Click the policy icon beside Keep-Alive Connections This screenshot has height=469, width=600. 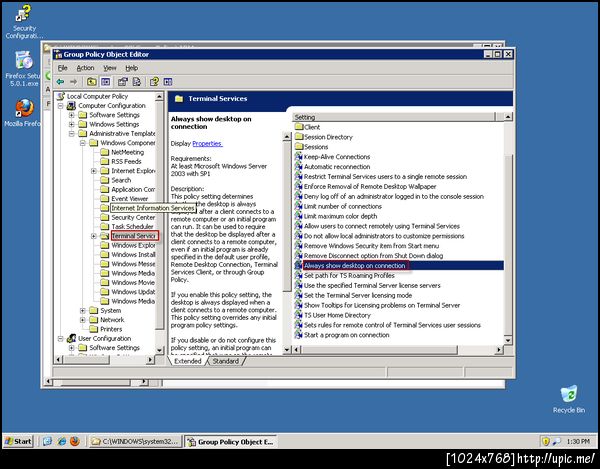[298, 157]
